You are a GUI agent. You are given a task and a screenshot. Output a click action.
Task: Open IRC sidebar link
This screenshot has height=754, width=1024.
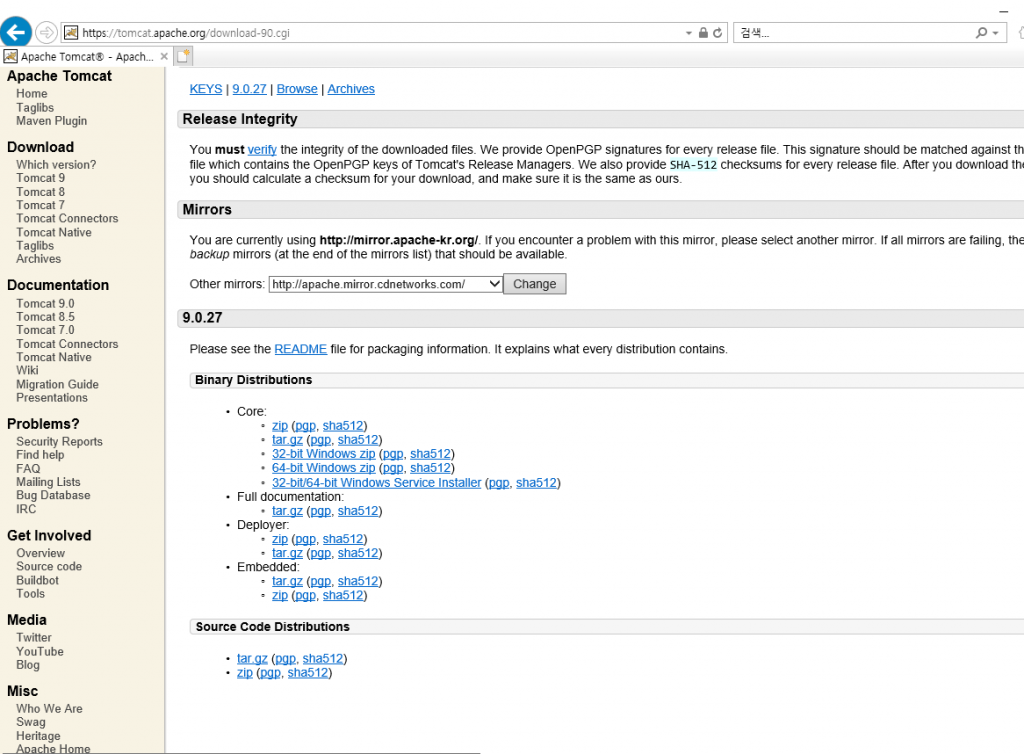click(26, 509)
